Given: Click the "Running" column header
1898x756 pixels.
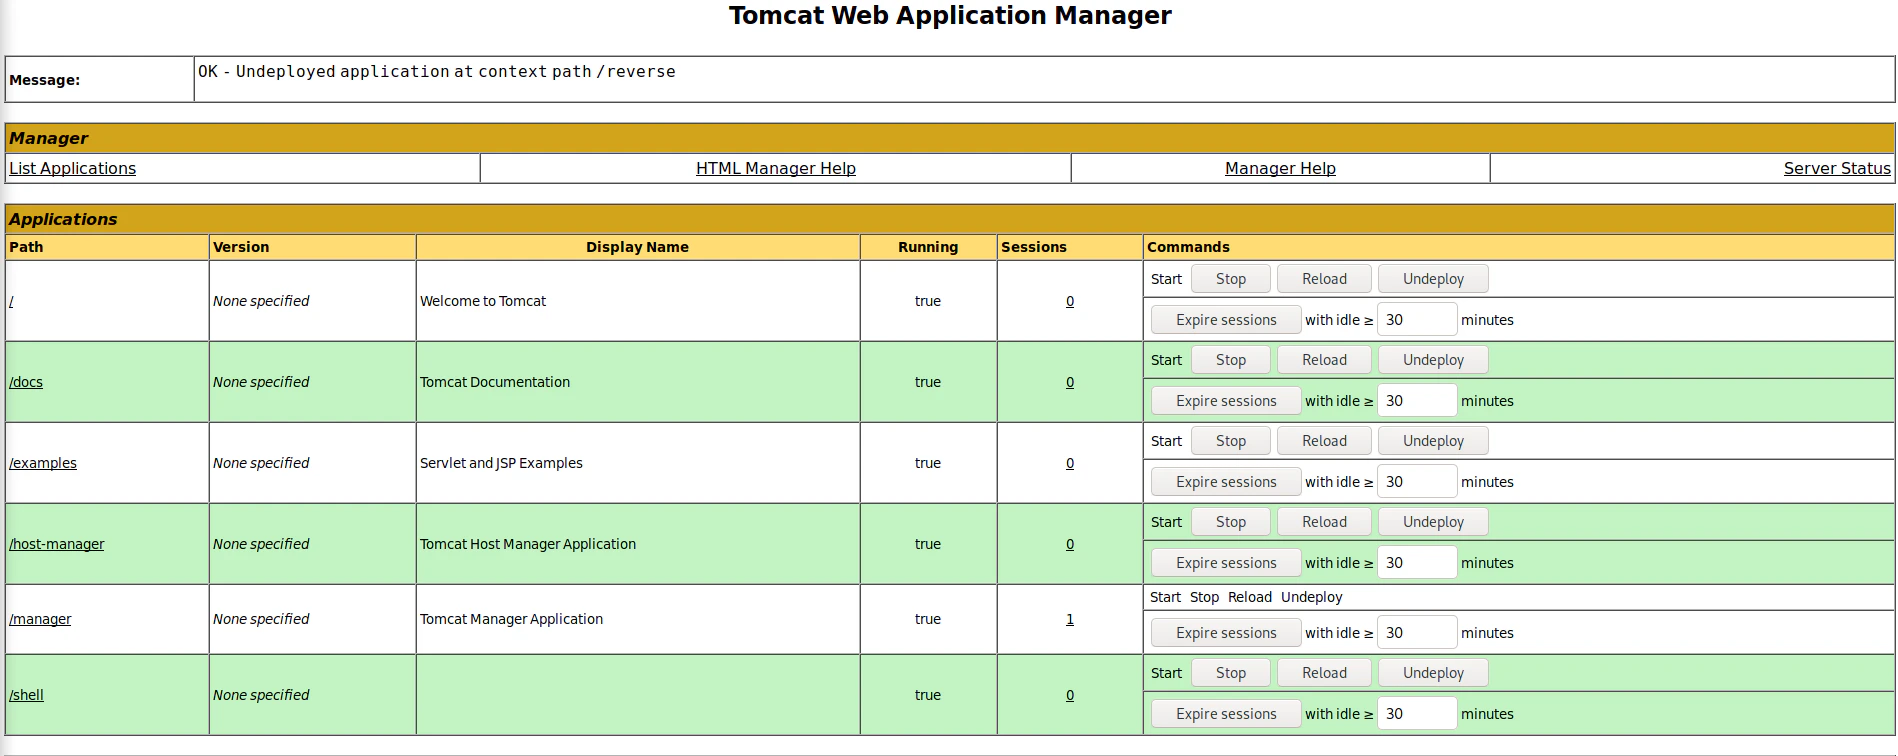Looking at the screenshot, I should click(928, 247).
